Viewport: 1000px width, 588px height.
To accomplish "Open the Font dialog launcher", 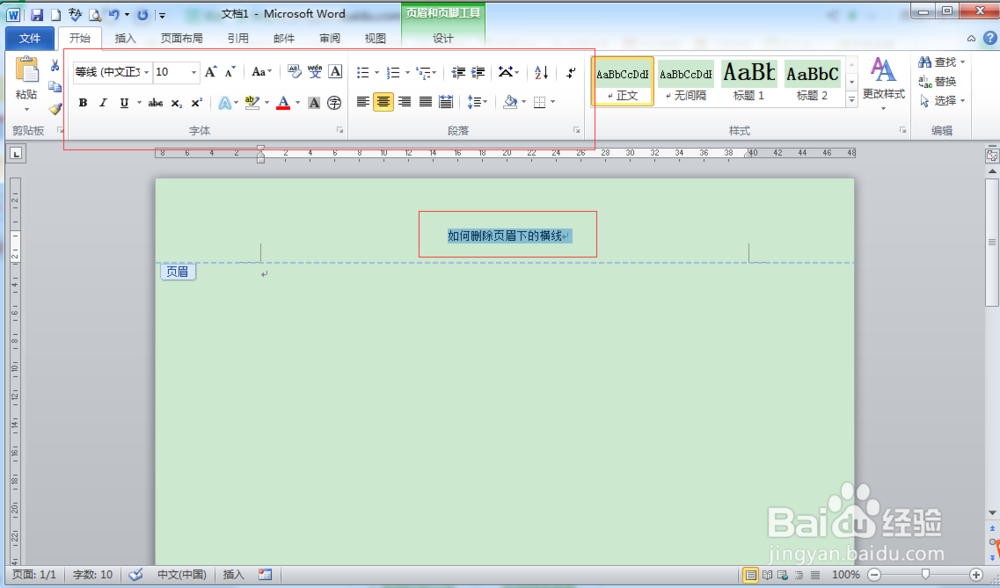I will [340, 130].
